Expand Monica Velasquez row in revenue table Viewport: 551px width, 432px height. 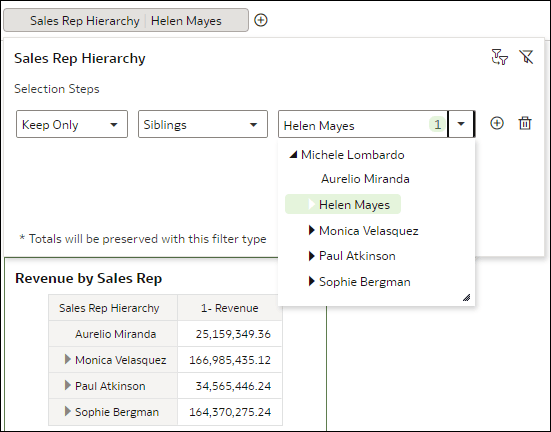(x=68, y=359)
